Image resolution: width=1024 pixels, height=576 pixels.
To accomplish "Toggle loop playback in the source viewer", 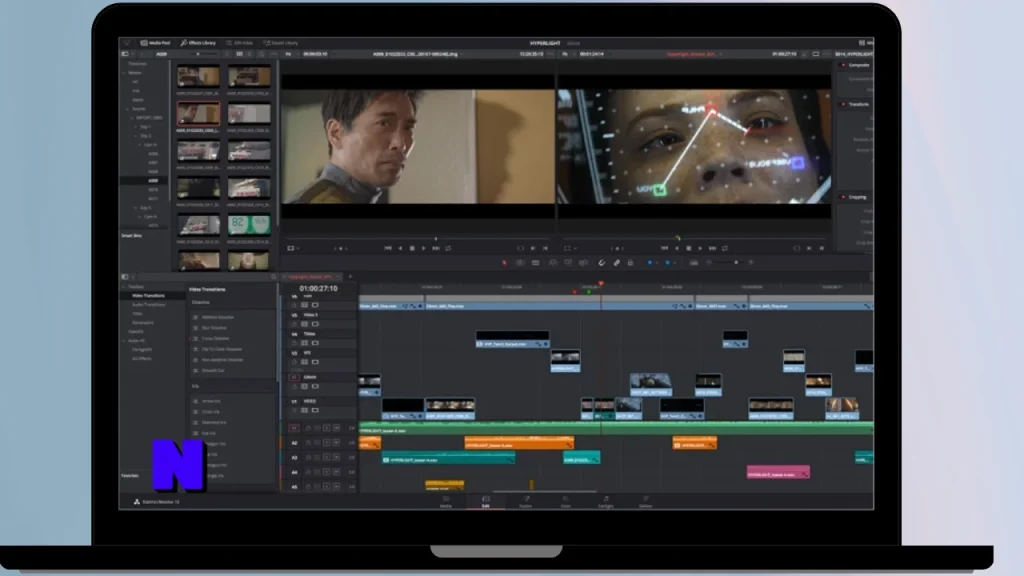I will click(x=448, y=248).
